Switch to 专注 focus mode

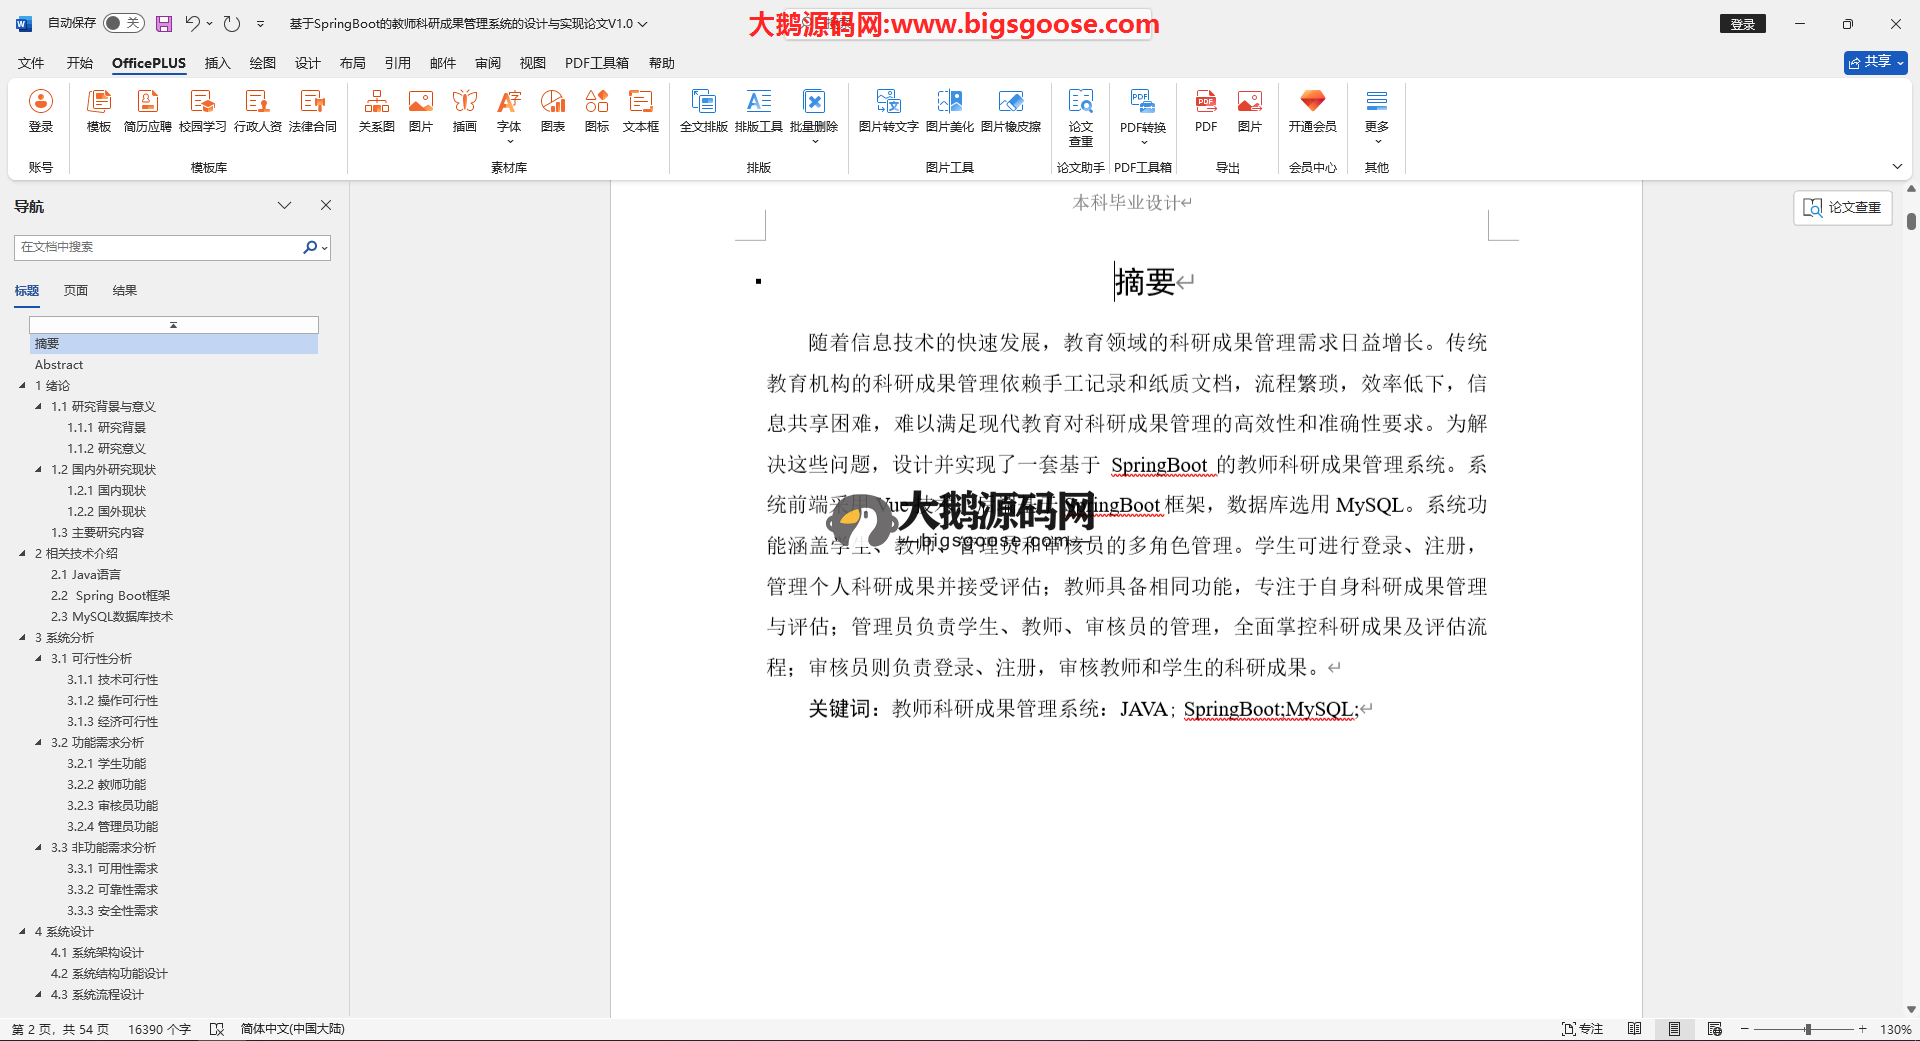1582,1029
